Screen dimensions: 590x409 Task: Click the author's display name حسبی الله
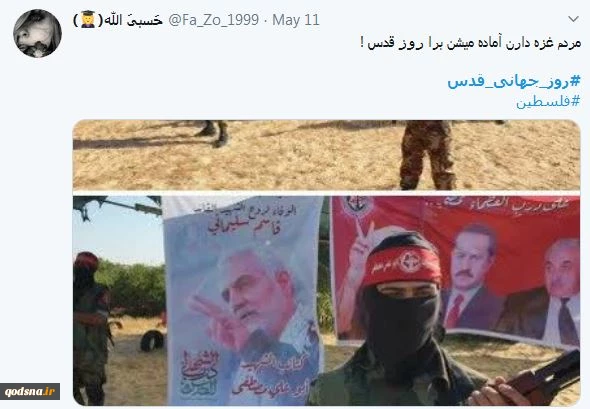tap(133, 20)
